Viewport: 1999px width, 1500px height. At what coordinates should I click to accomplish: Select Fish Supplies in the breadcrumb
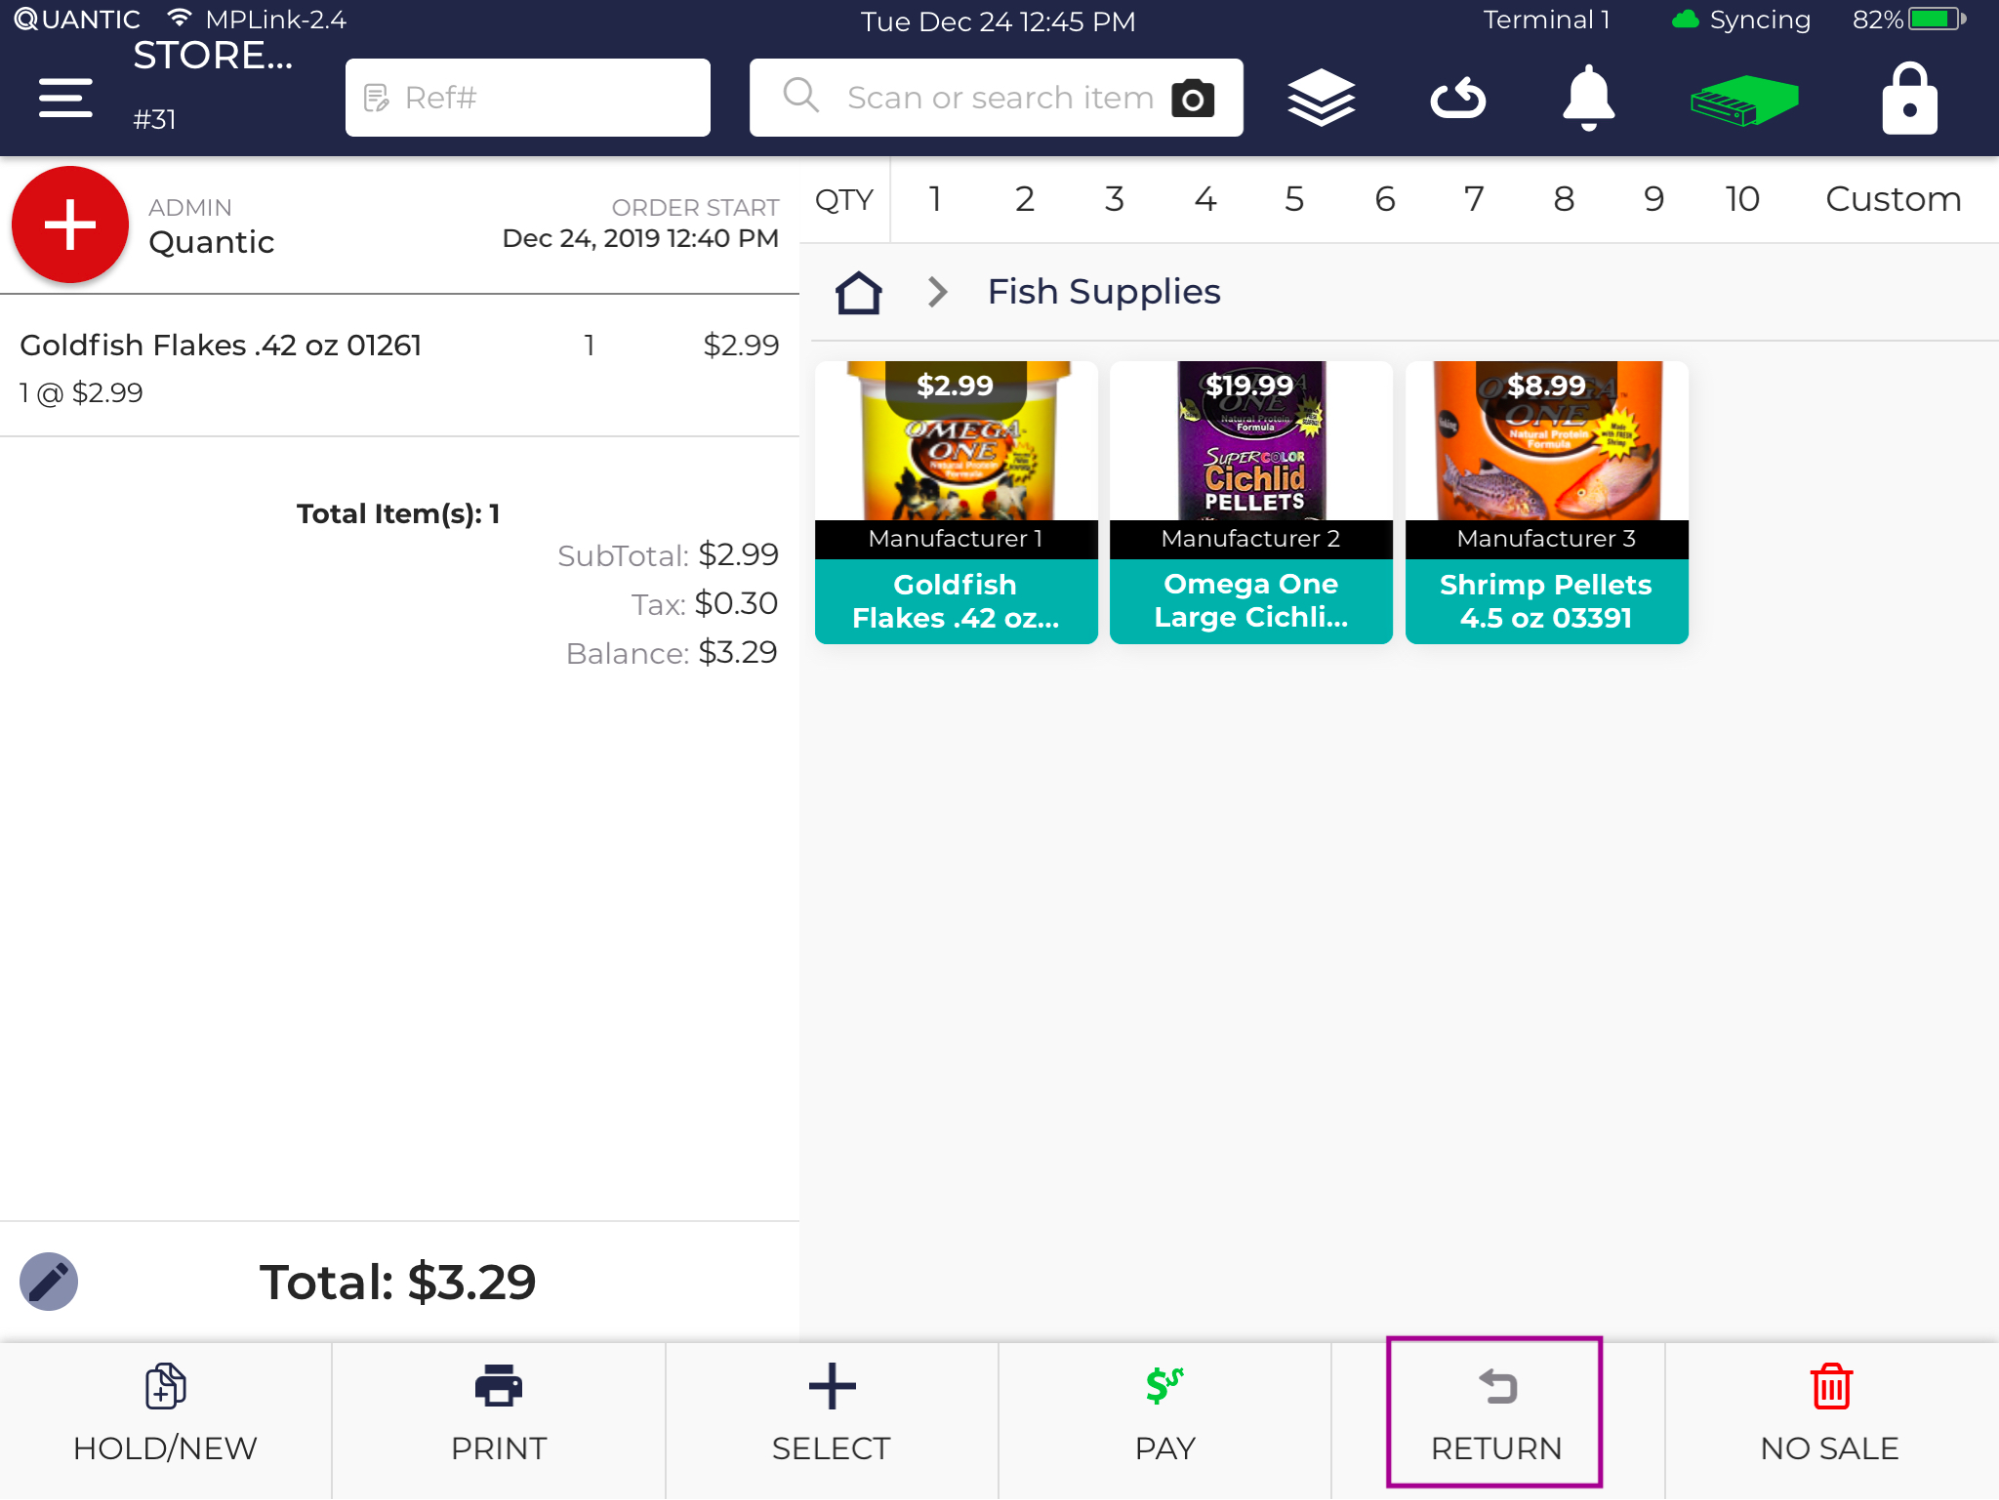[1102, 291]
